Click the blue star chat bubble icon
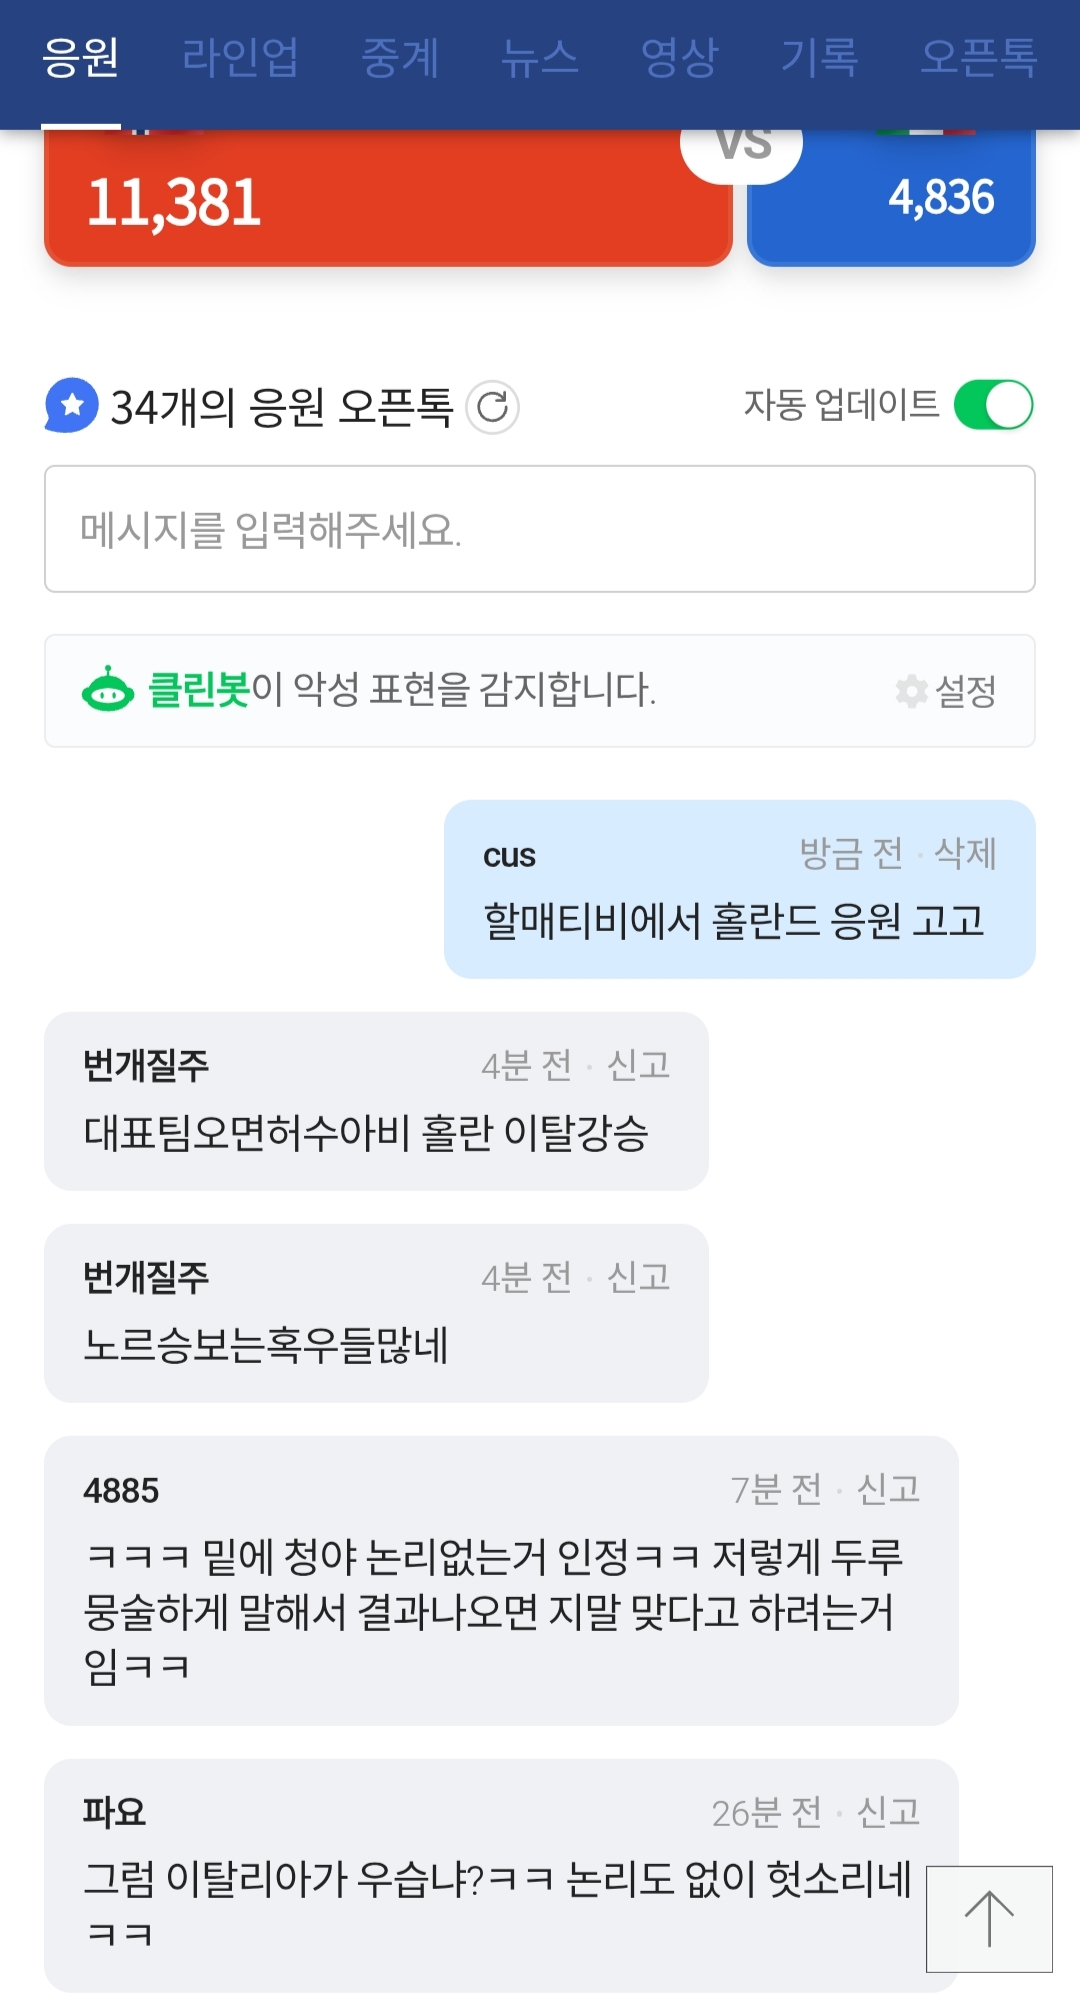This screenshot has width=1080, height=1995. [x=71, y=405]
